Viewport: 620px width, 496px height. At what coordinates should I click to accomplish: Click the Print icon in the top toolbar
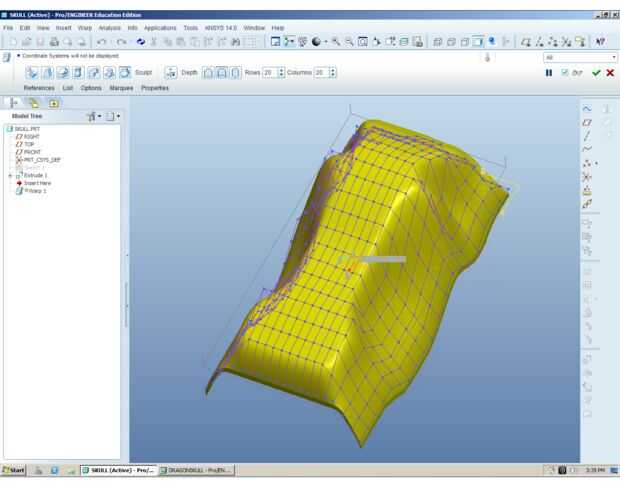click(x=54, y=41)
